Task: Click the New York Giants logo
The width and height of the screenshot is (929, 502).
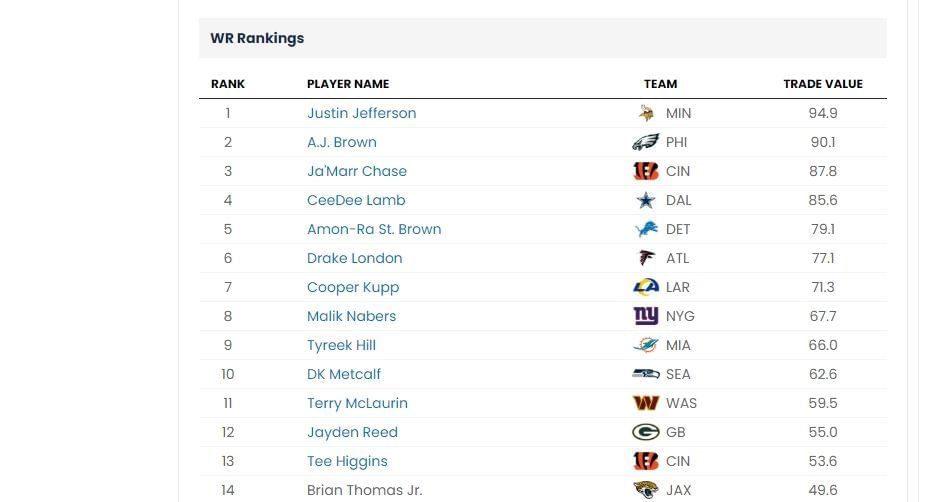Action: click(646, 316)
